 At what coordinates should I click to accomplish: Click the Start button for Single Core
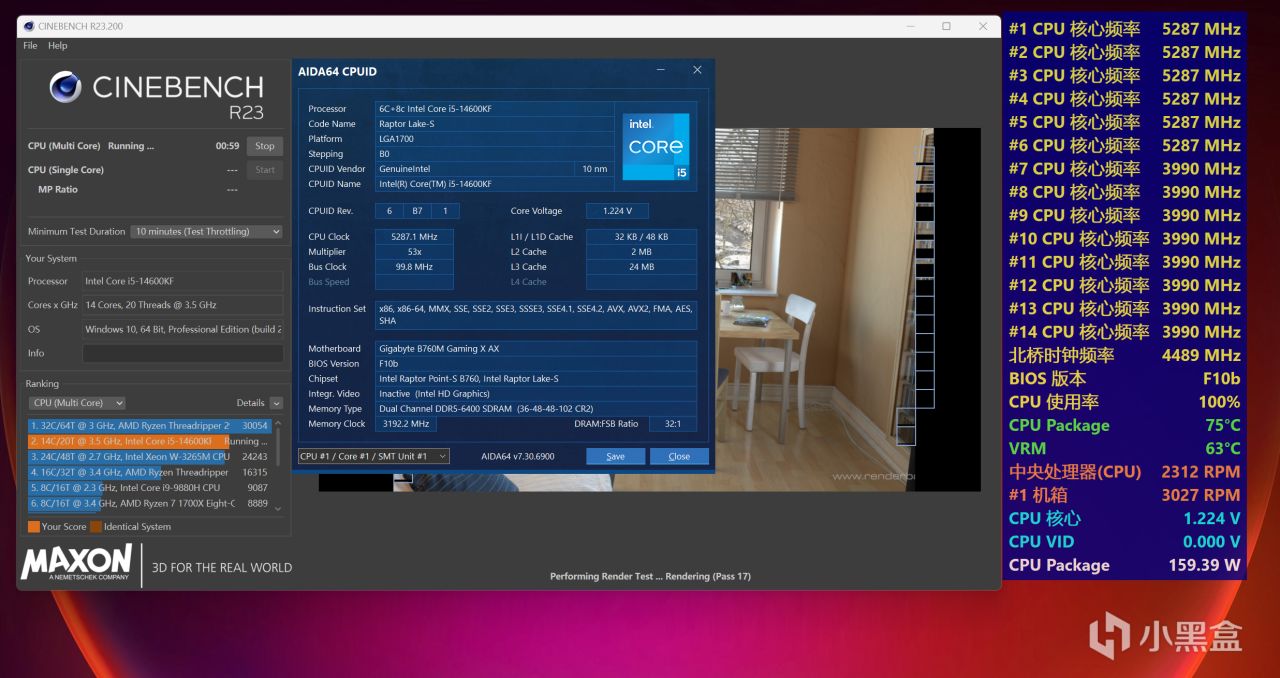(x=265, y=170)
